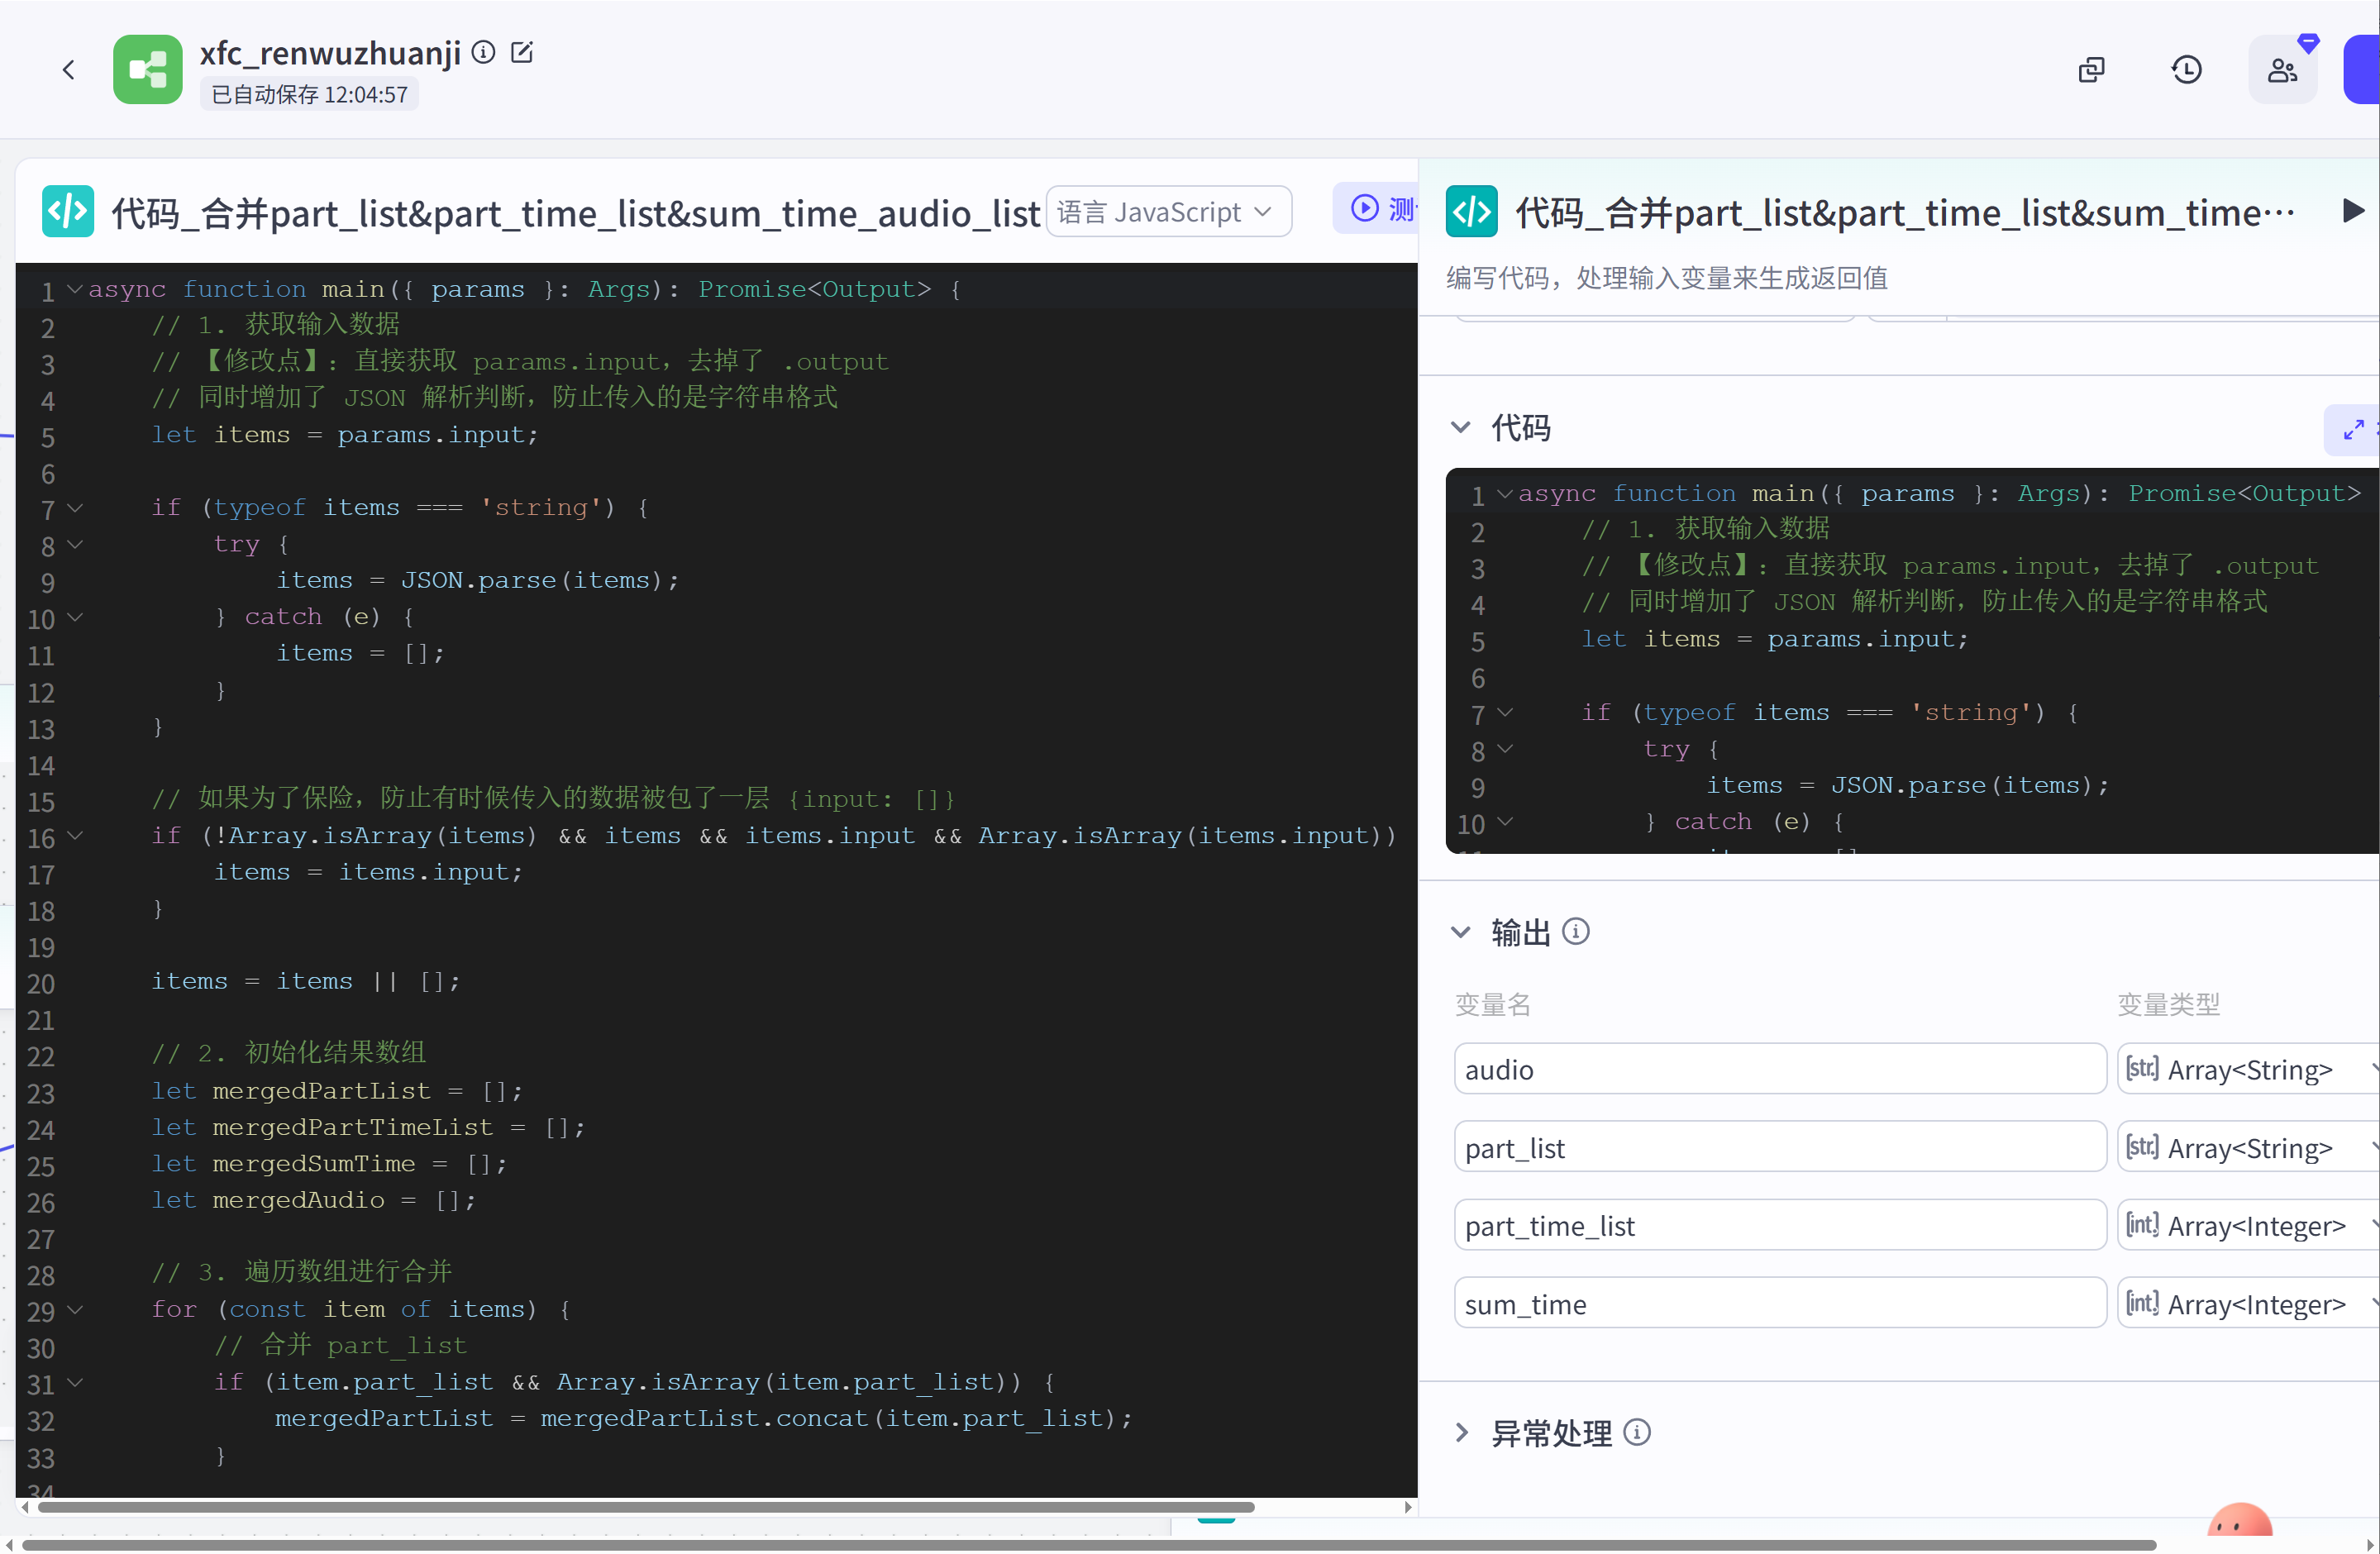Viewport: 2380px width, 1554px height.
Task: Collapse the 输出 section
Action: click(x=1461, y=932)
